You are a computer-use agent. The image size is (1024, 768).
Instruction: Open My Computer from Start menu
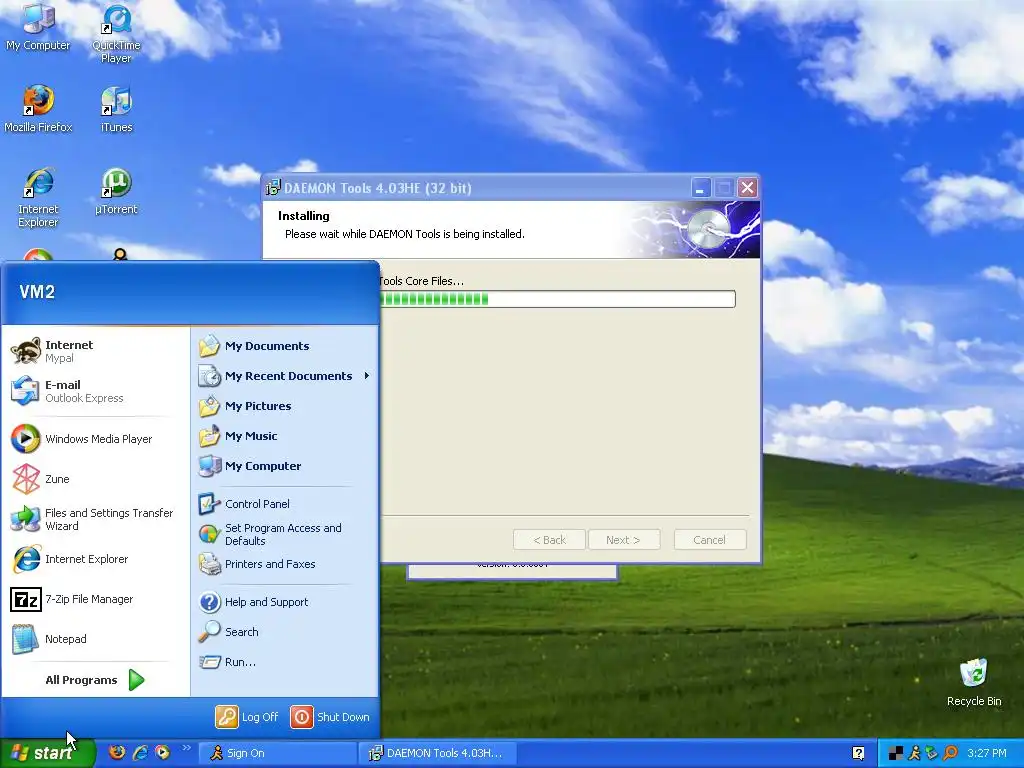tap(285, 466)
